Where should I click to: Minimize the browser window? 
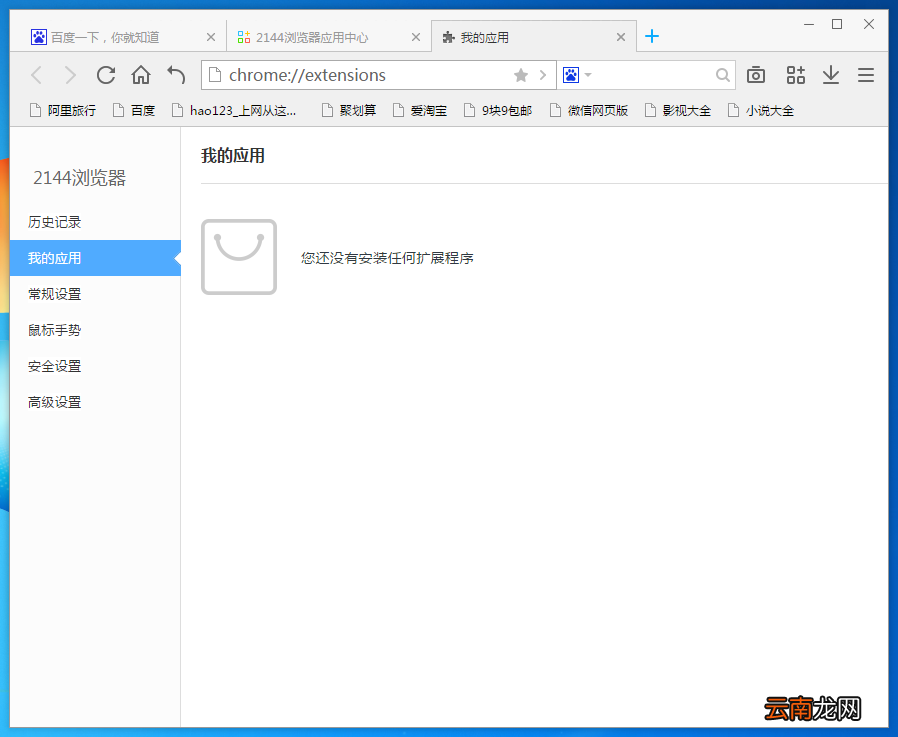[x=809, y=24]
